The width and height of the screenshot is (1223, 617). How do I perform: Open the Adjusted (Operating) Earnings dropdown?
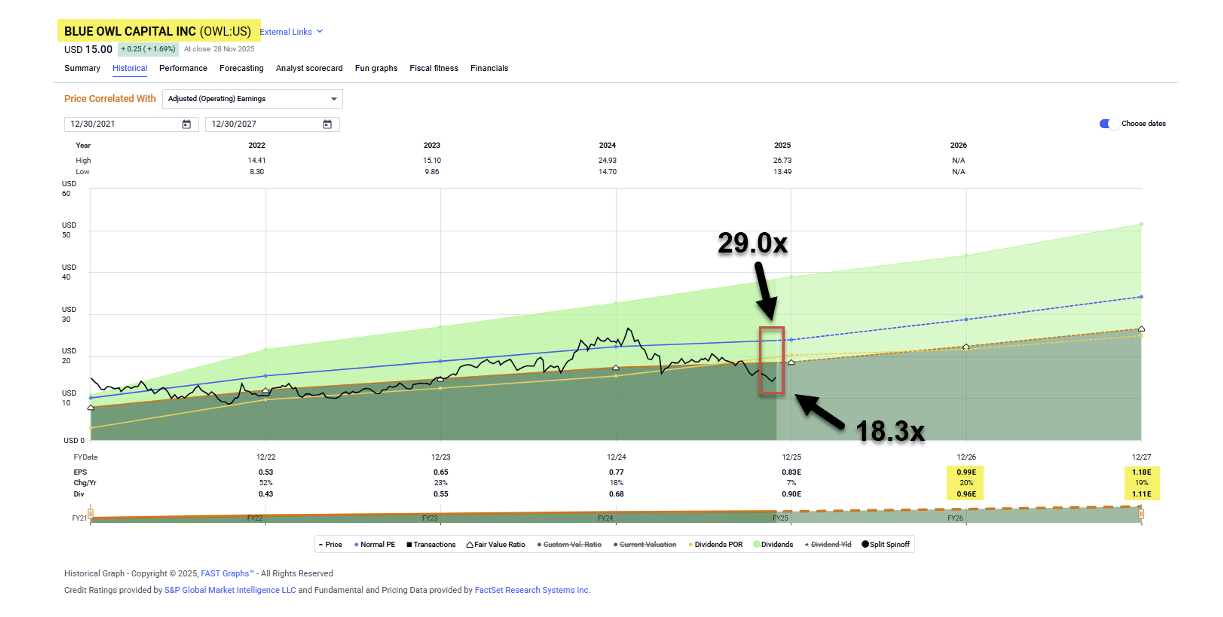point(252,99)
